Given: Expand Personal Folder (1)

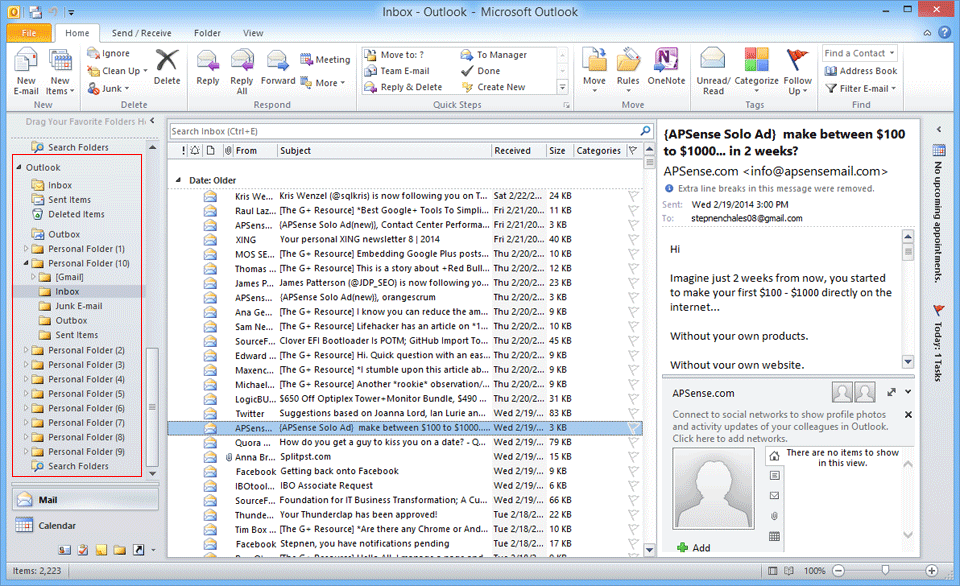Looking at the screenshot, I should (26, 249).
